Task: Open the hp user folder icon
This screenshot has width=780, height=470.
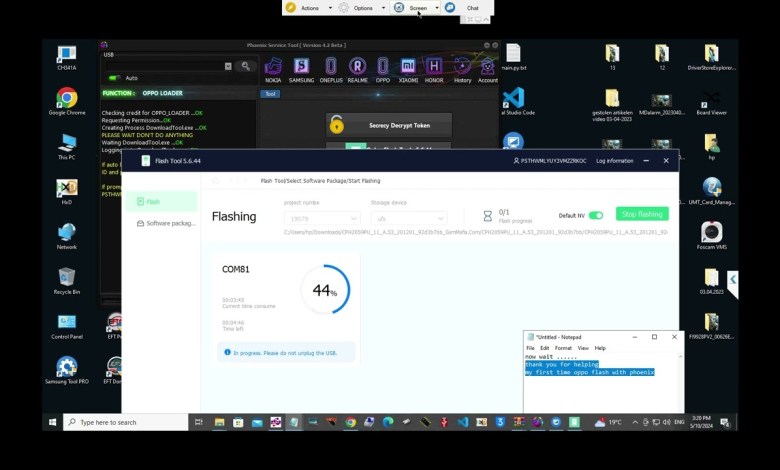Action: [711, 147]
